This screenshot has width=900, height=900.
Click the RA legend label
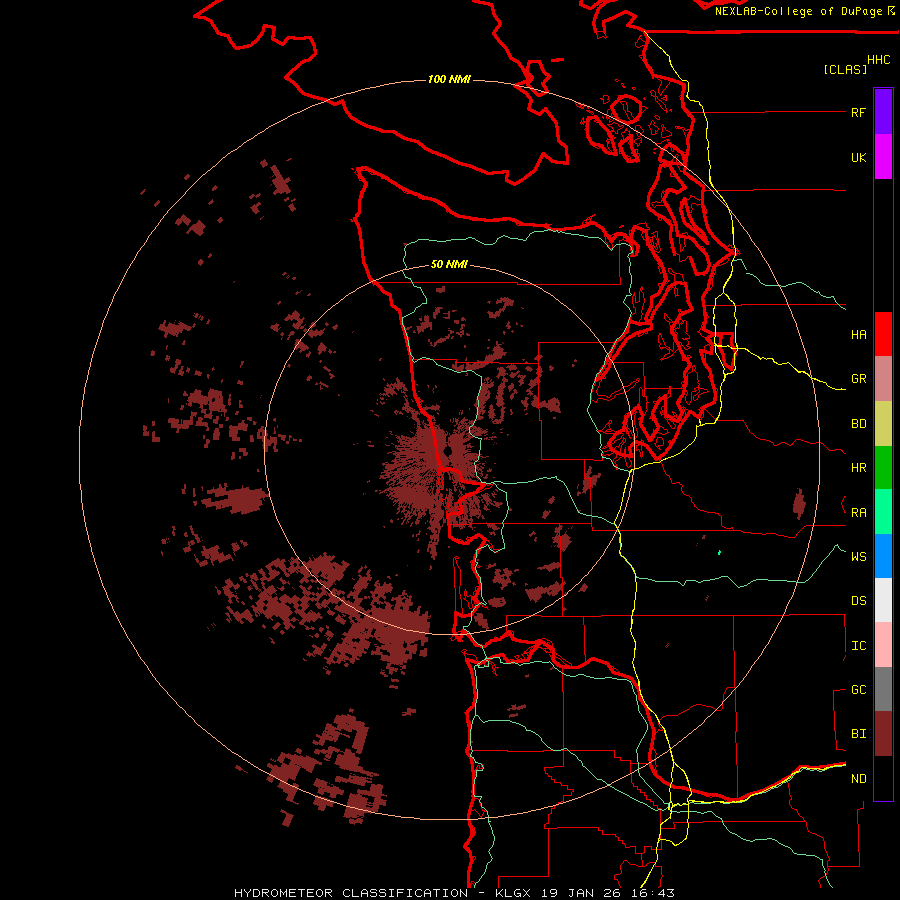click(x=858, y=513)
